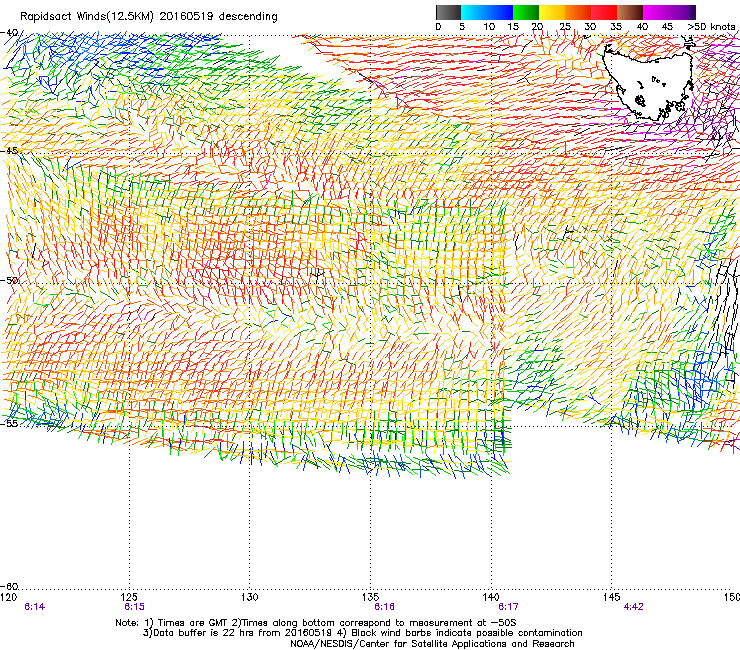Click the 130 longitude label

tap(250, 597)
